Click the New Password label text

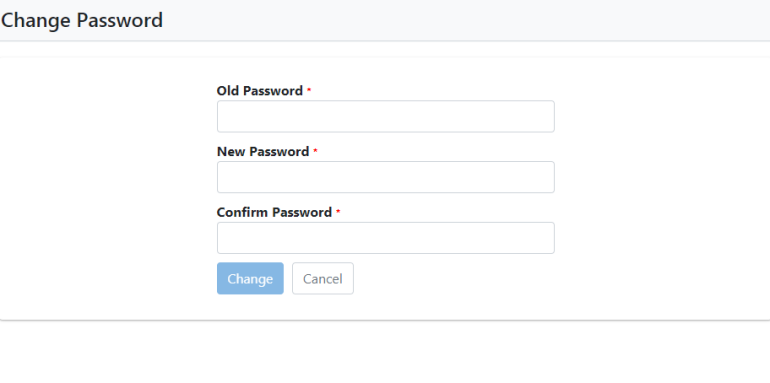click(x=263, y=152)
